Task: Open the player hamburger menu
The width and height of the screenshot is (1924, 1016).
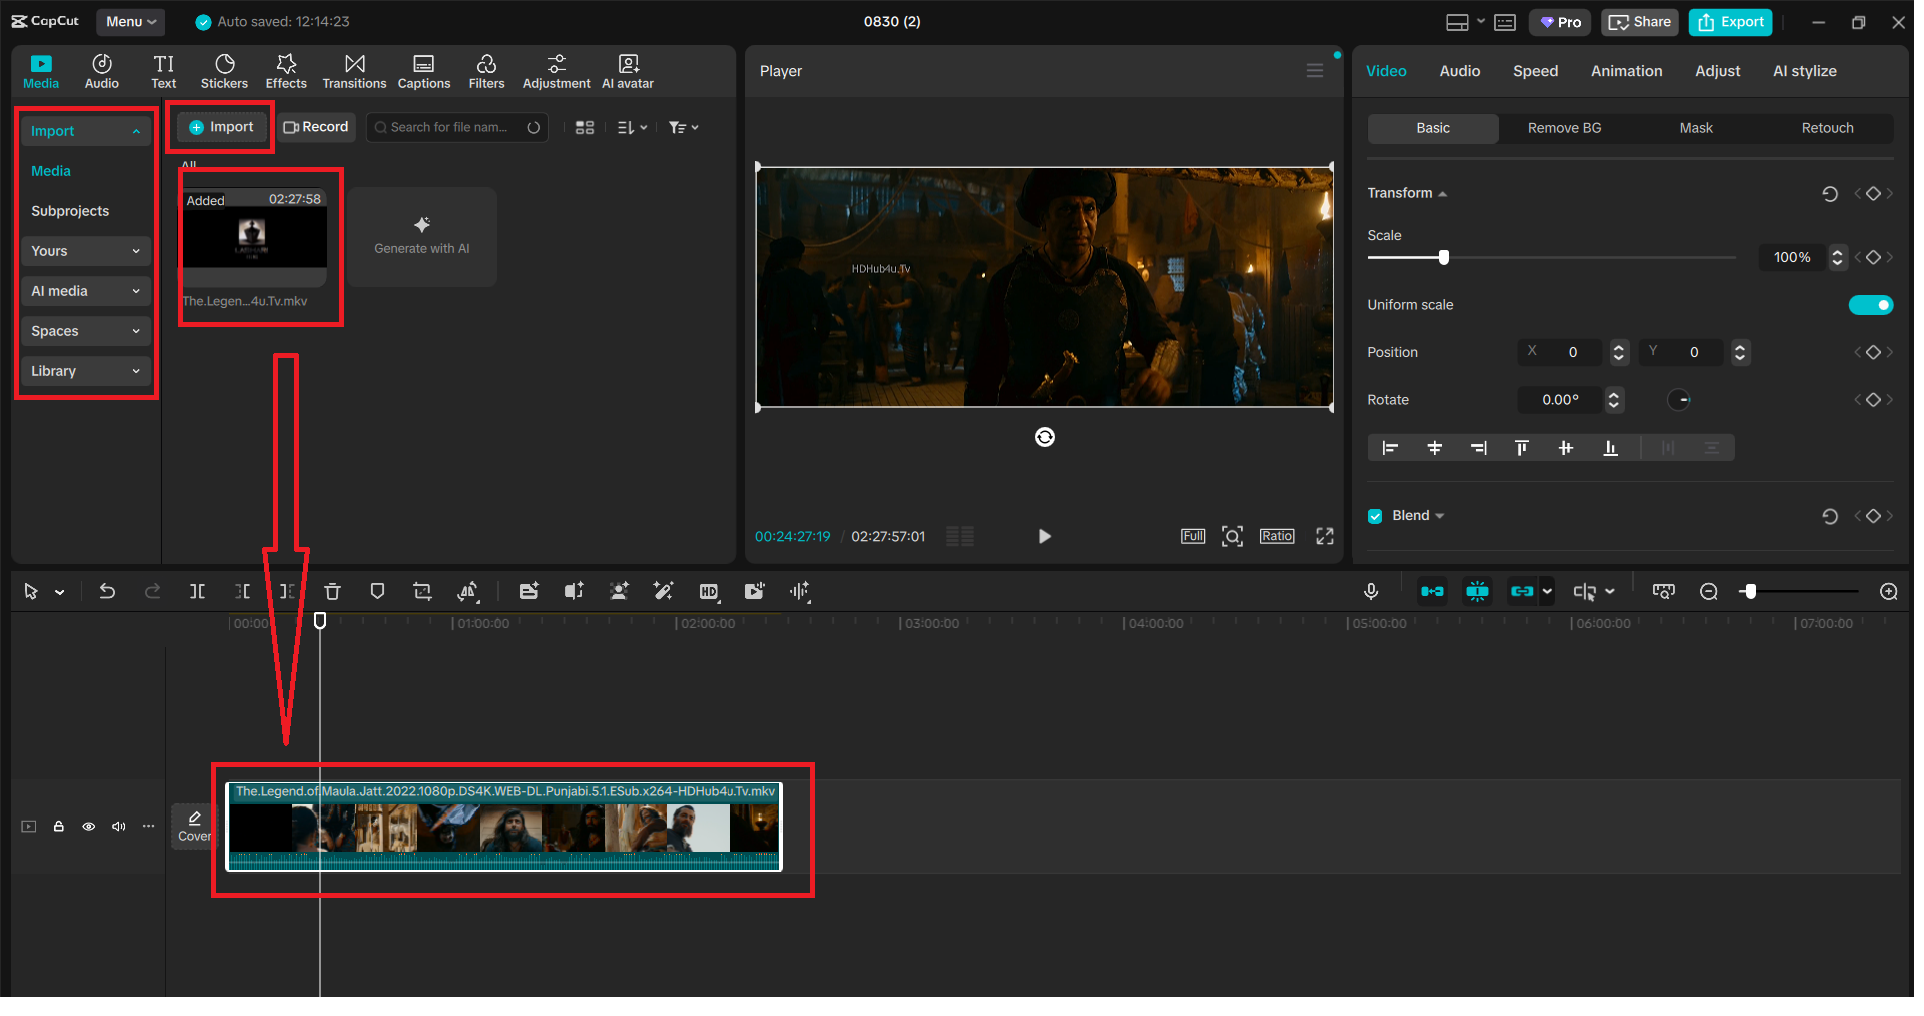Action: (x=1315, y=71)
